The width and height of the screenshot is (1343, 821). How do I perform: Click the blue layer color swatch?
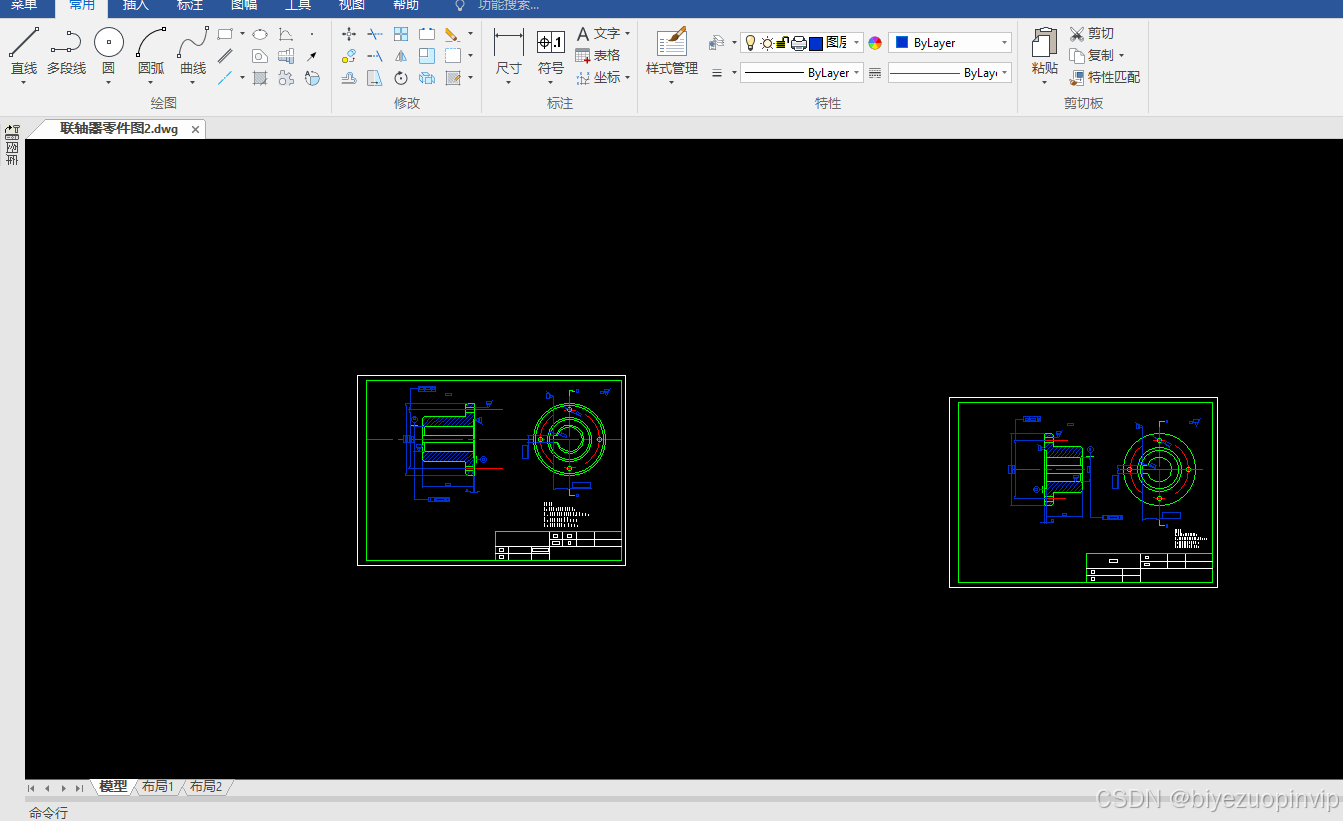pos(816,43)
